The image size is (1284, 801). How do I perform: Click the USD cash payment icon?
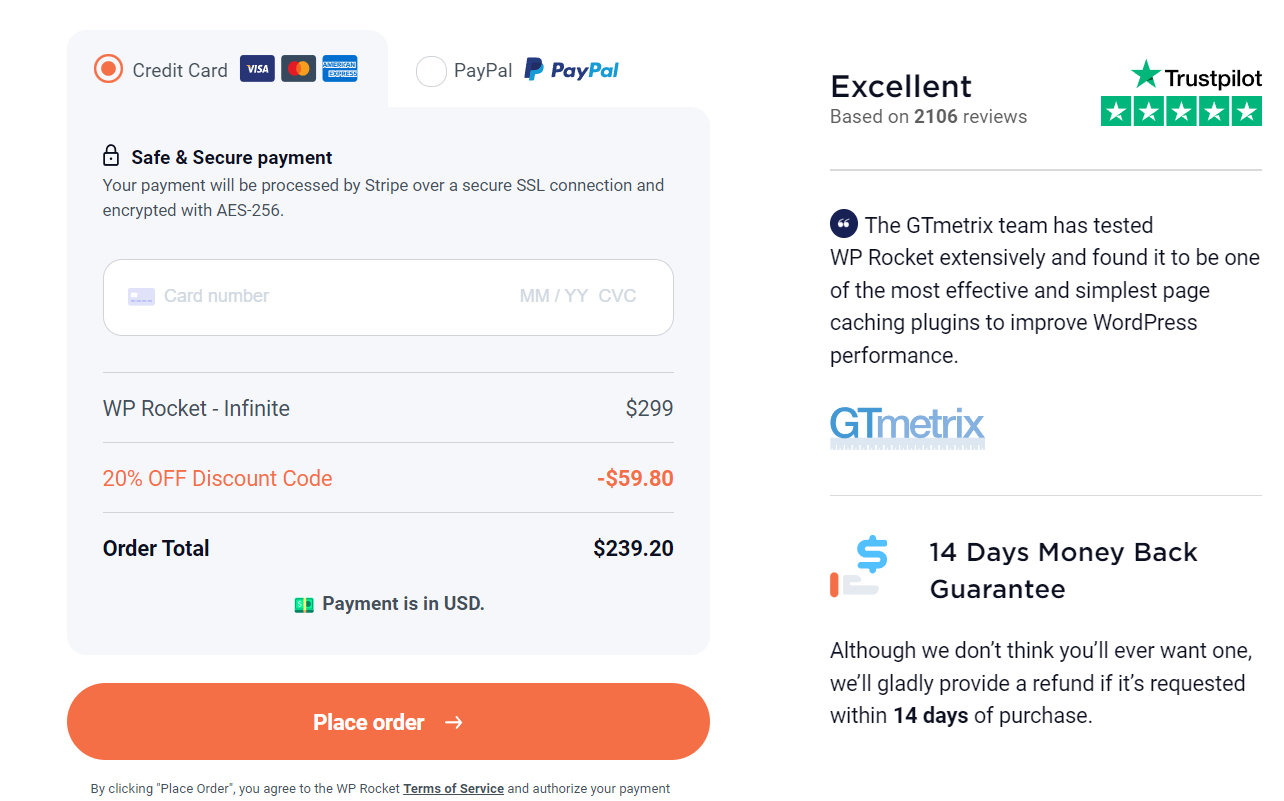point(302,603)
